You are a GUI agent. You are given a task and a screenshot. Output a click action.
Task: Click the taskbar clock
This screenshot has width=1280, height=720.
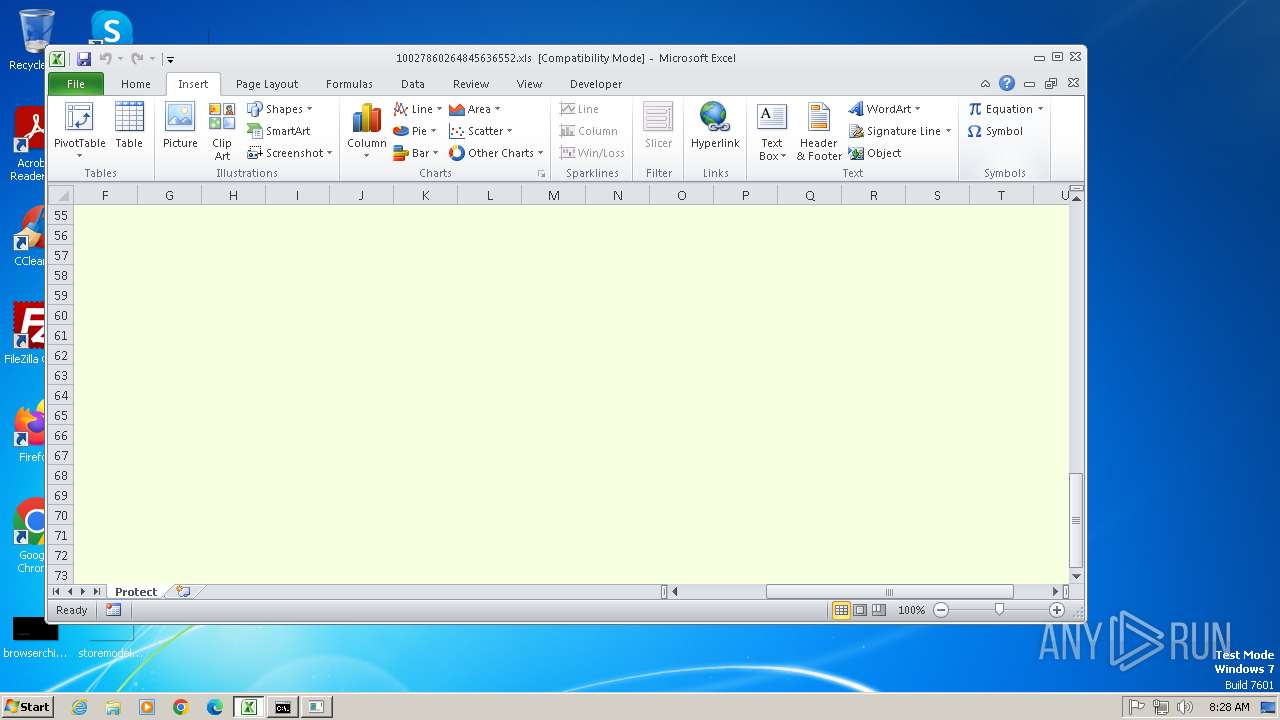coord(1229,707)
